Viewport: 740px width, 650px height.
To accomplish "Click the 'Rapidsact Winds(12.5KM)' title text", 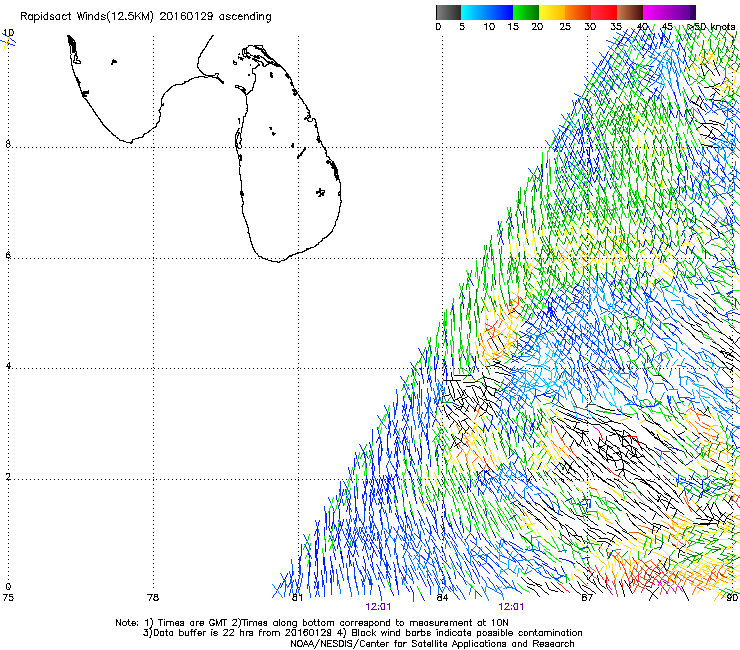I will pos(87,17).
